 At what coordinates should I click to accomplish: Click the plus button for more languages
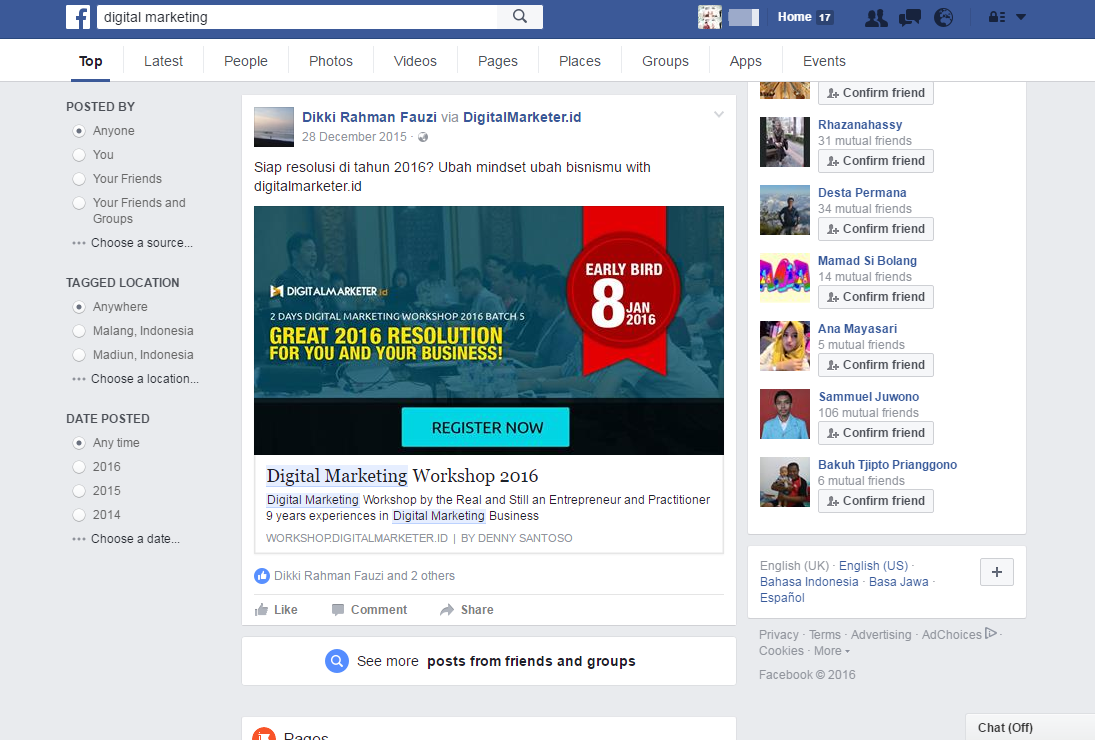[x=997, y=572]
